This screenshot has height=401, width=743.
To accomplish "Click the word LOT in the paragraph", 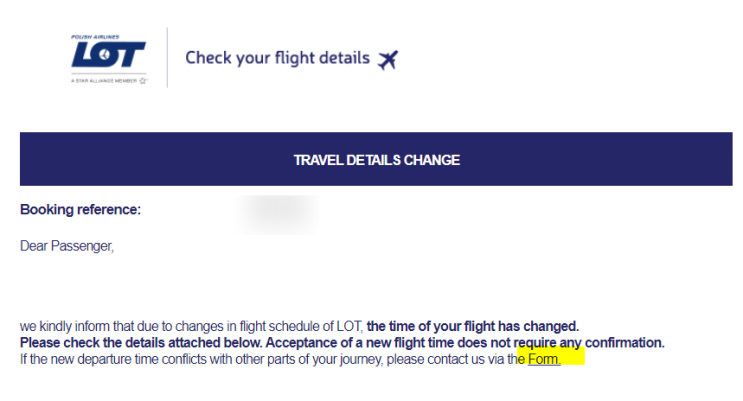I will 349,326.
